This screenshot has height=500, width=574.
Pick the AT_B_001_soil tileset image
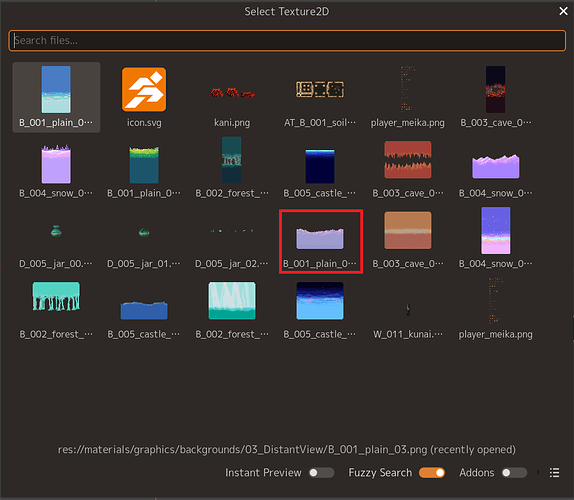coord(320,97)
